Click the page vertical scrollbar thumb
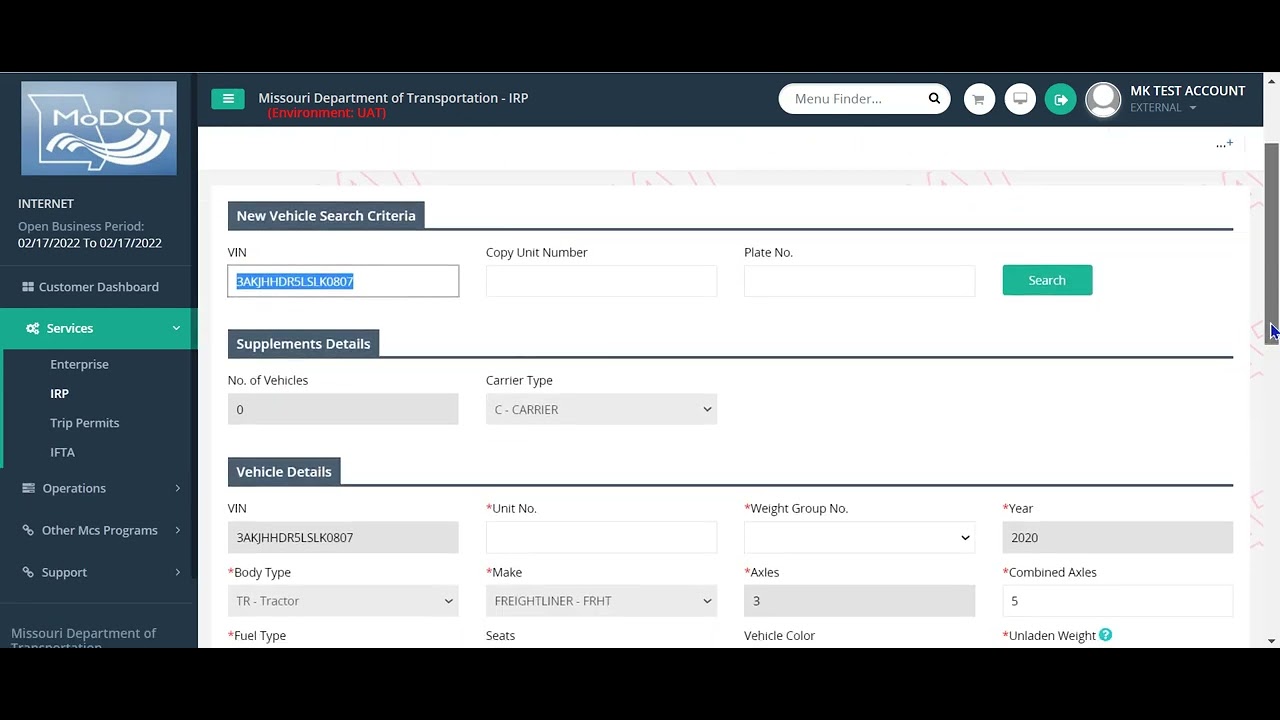The width and height of the screenshot is (1280, 720). (x=1272, y=243)
